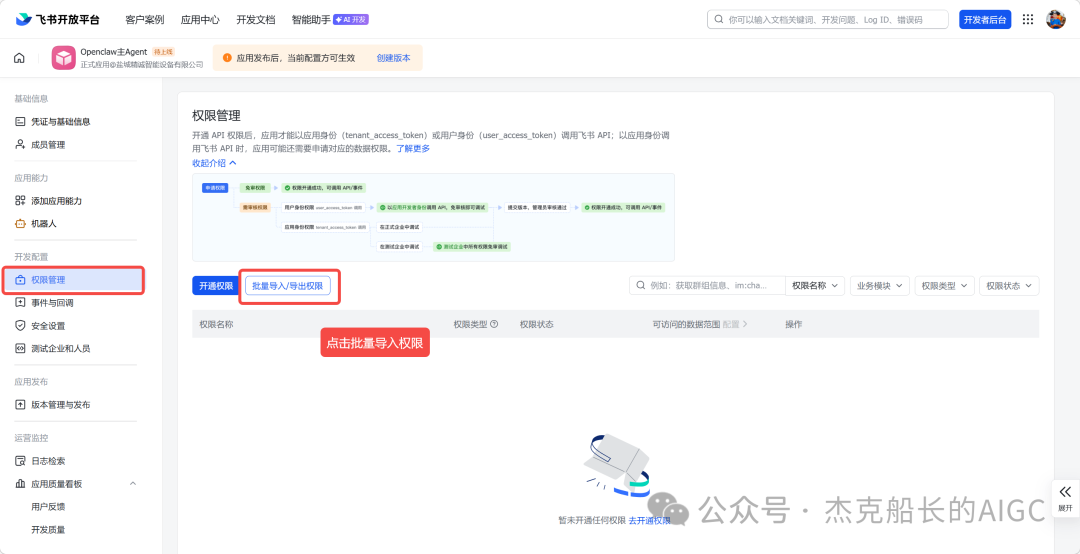The width and height of the screenshot is (1080, 554).
Task: Click the 去开通权限 link
Action: coord(650,521)
